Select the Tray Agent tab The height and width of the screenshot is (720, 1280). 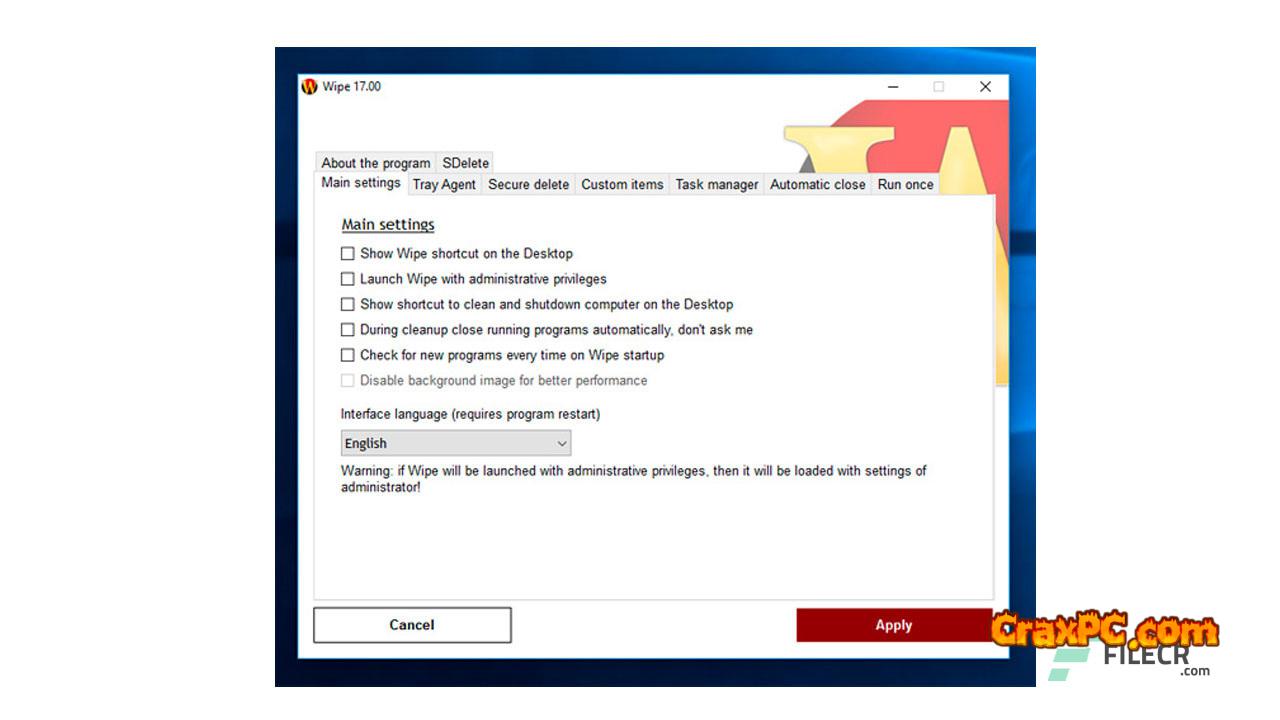point(444,184)
